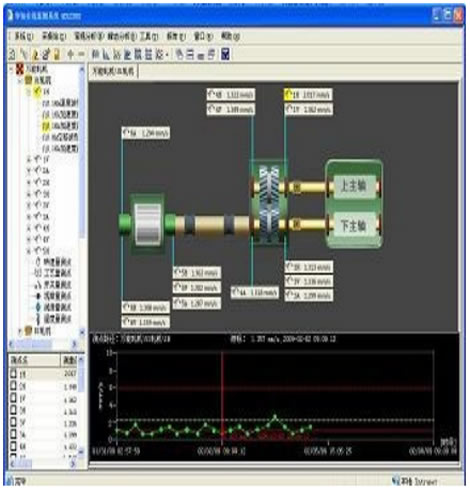Check the 1V row checkbox in measurement list
This screenshot has height=491, width=470.
coord(13,398)
